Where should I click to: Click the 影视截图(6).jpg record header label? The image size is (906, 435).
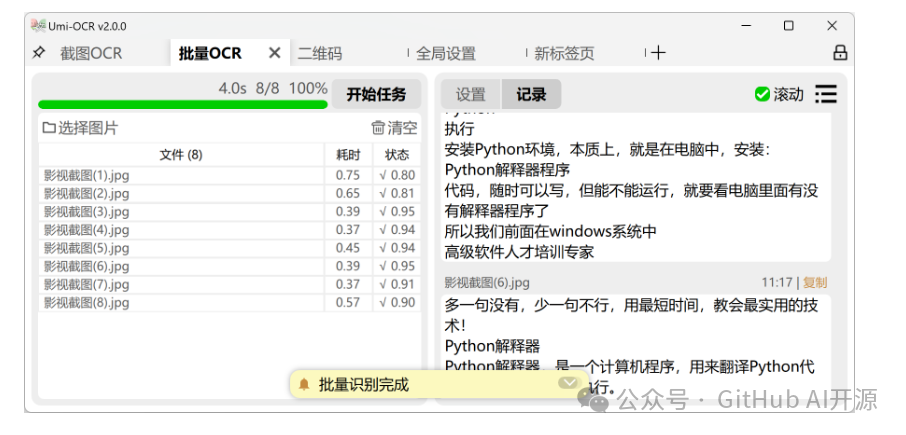click(x=487, y=282)
